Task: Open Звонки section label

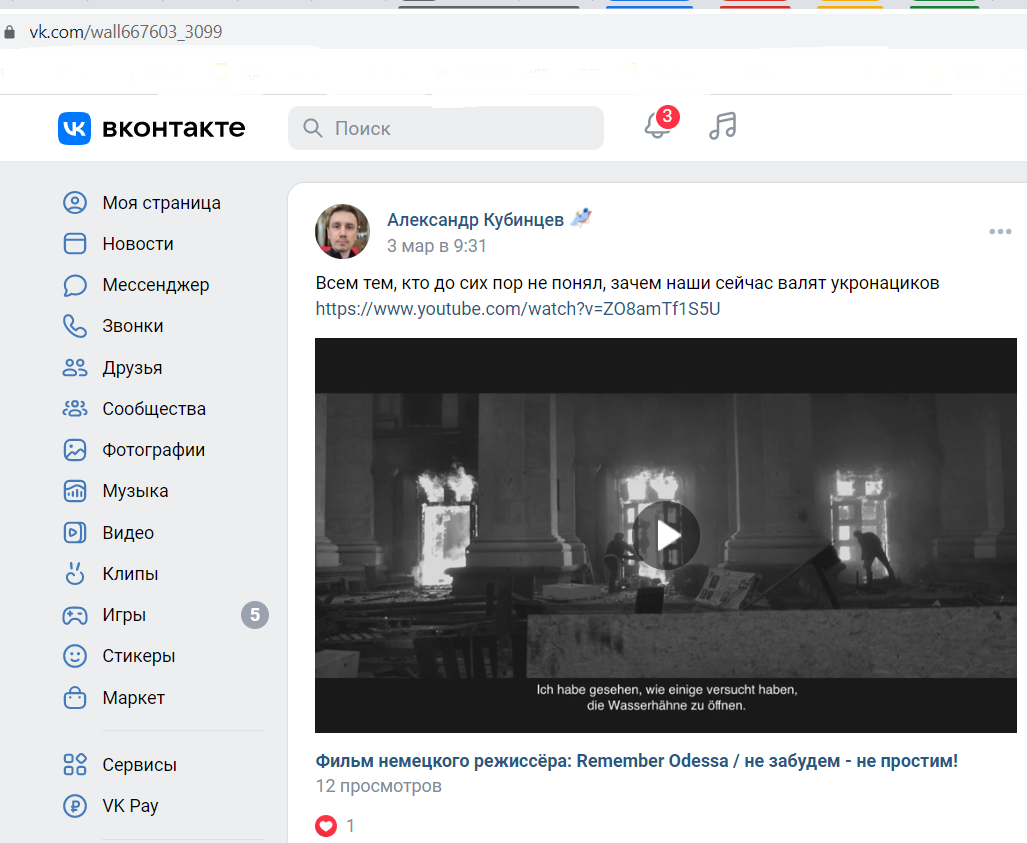Action: pyautogui.click(x=132, y=326)
